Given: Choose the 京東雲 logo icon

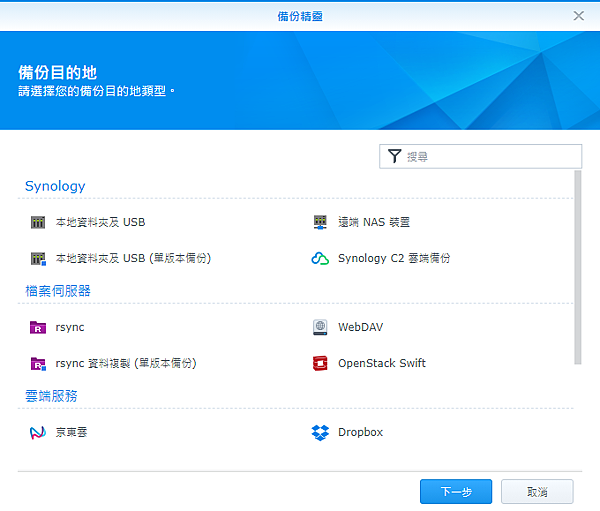Looking at the screenshot, I should pos(38,433).
